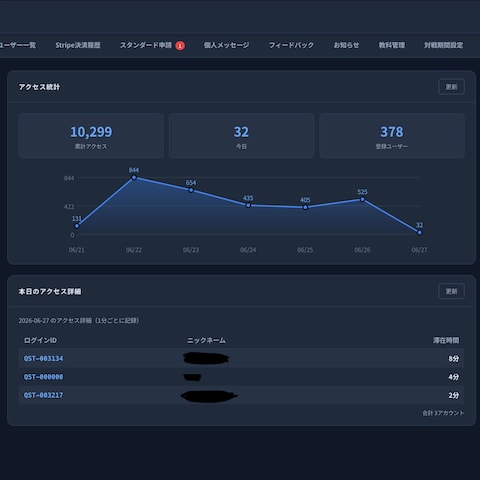Select the 06/22 data point labeled 844
The height and width of the screenshot is (480, 480).
click(x=134, y=178)
